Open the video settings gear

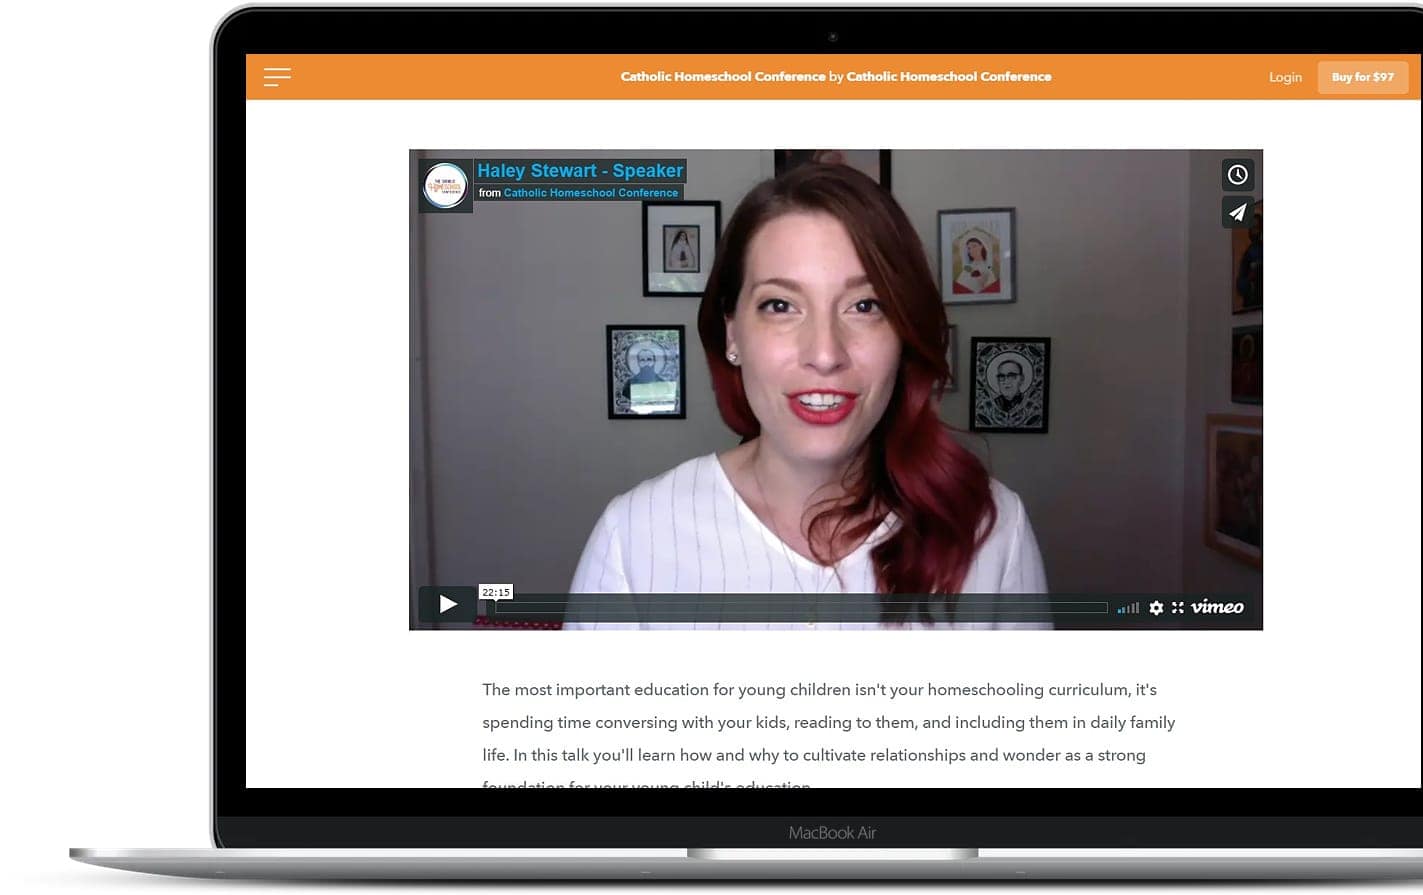pyautogui.click(x=1156, y=607)
